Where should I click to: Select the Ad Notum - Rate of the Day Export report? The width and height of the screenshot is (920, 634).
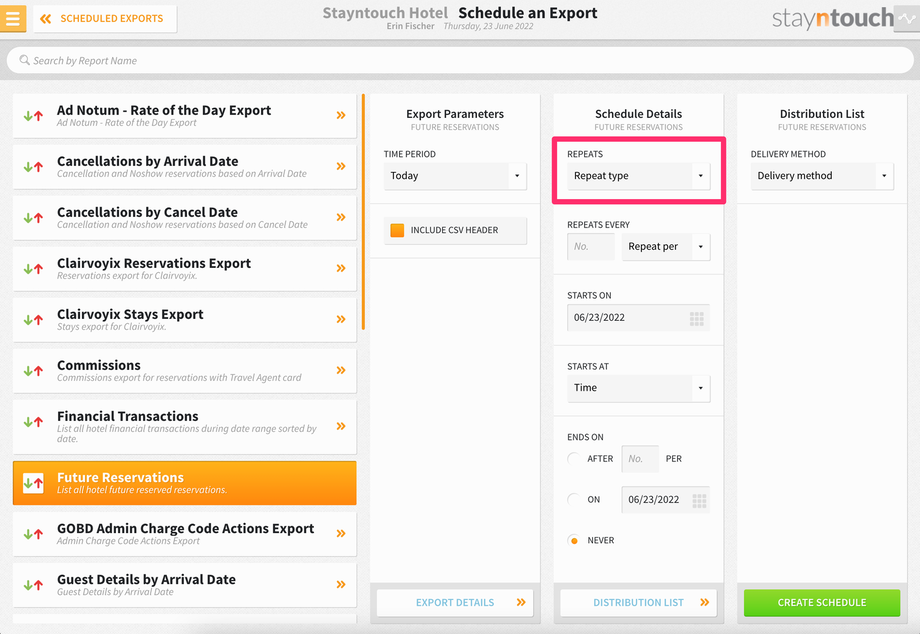coord(185,116)
